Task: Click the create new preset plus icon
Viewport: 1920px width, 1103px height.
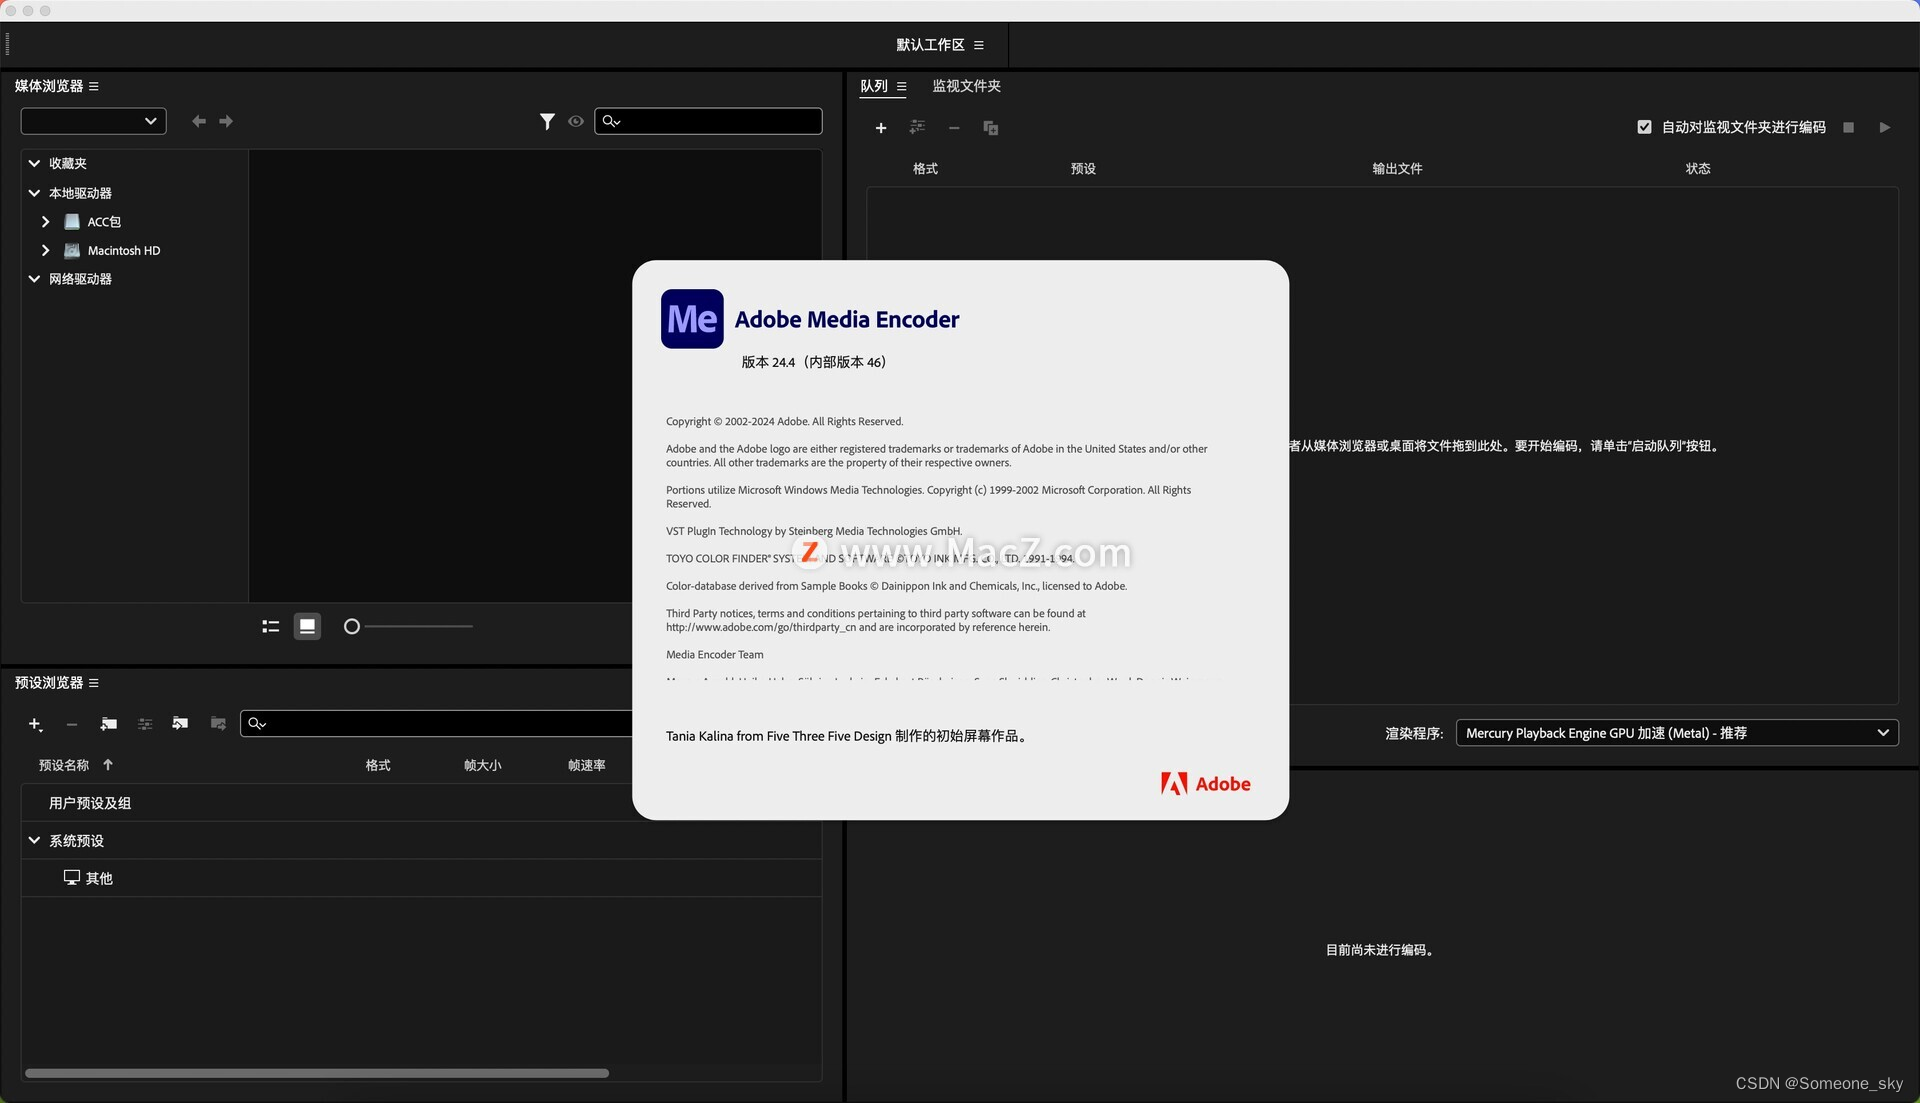Action: [35, 724]
